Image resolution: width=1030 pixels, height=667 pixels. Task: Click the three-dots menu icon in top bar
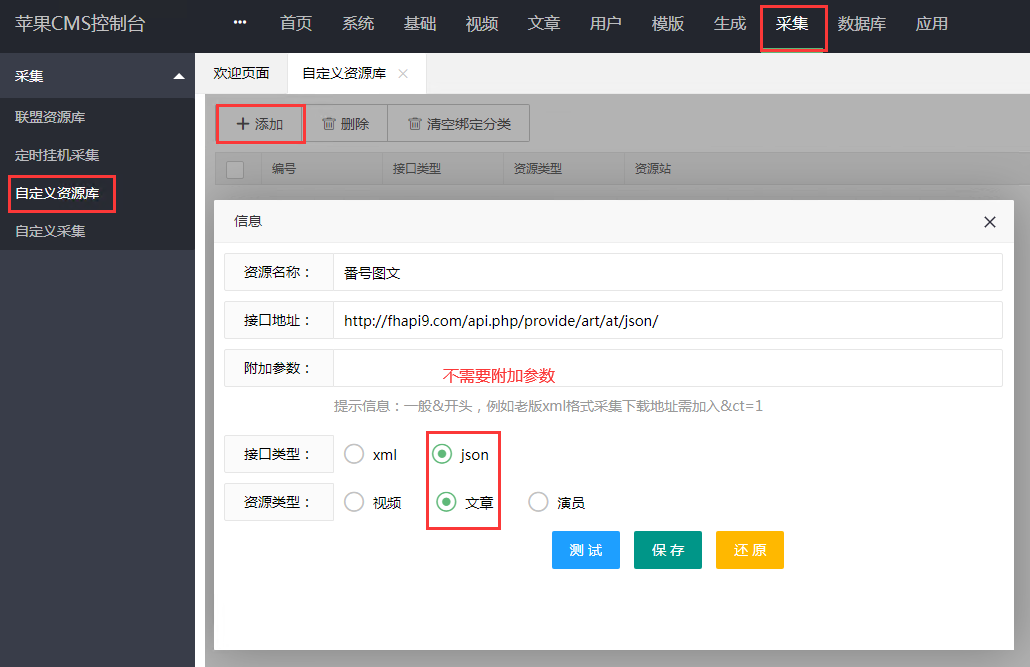click(x=239, y=23)
